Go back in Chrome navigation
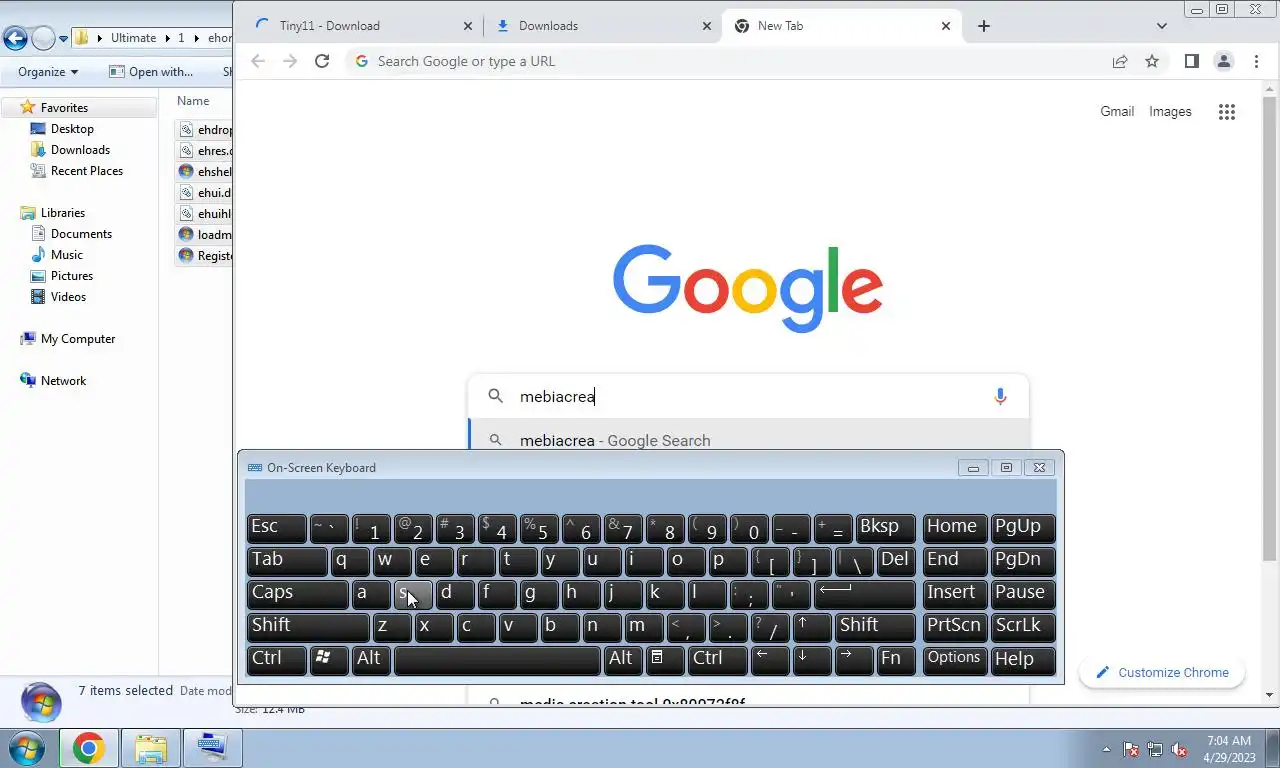Screen dimensions: 1280x768 point(258,61)
